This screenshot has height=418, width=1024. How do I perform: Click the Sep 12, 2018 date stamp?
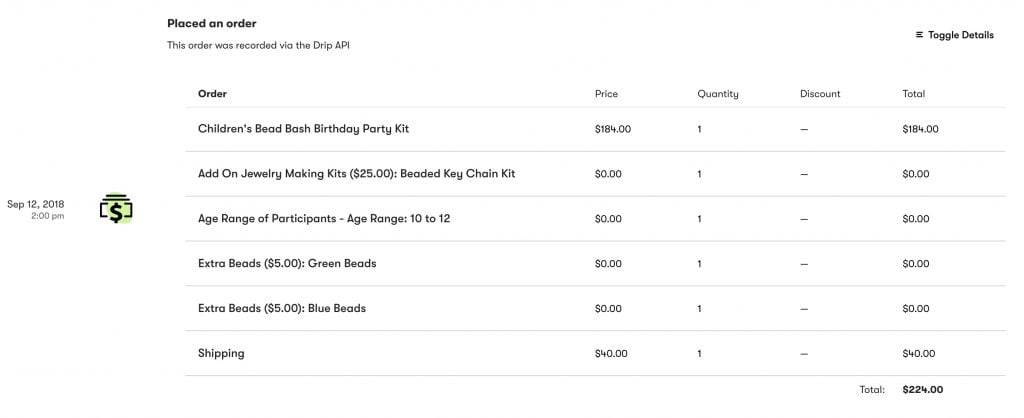pyautogui.click(x=36, y=204)
